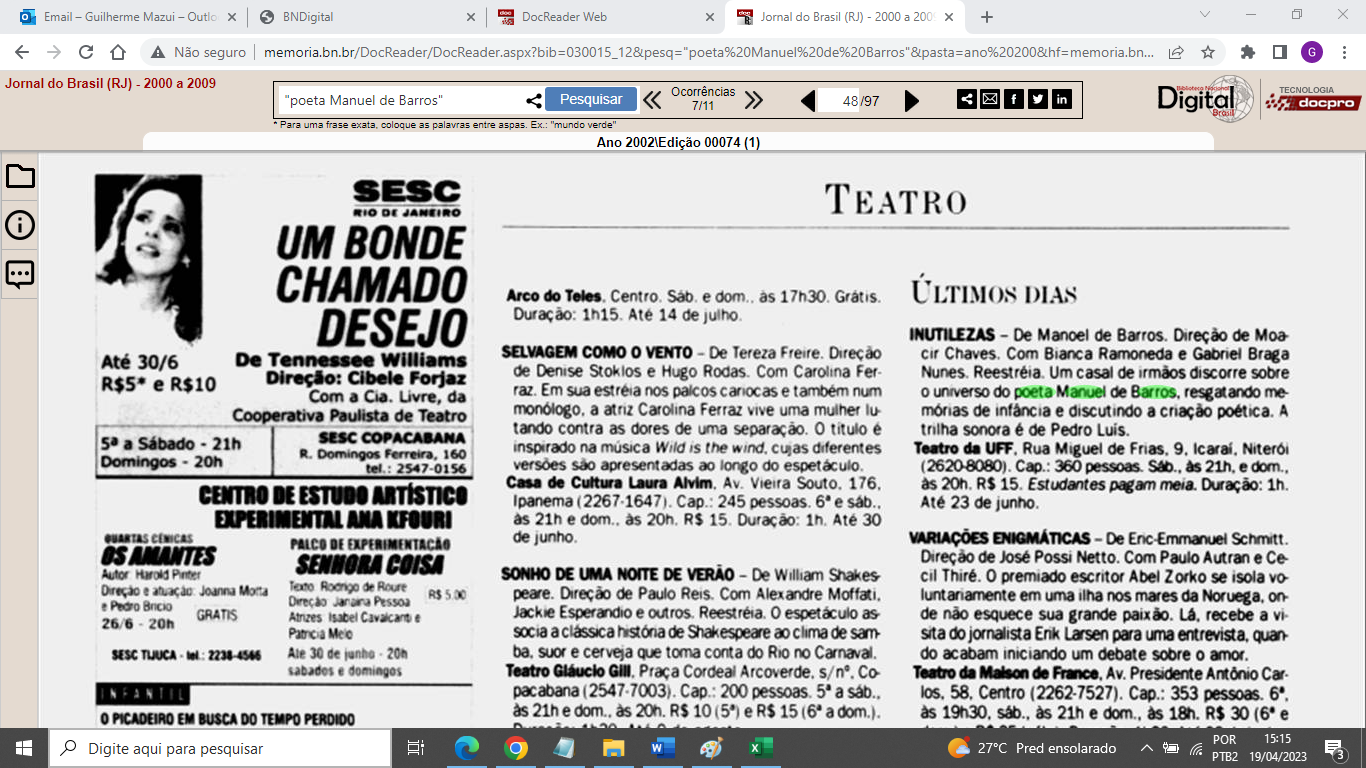Open the notification center icon

pyautogui.click(x=1336, y=748)
